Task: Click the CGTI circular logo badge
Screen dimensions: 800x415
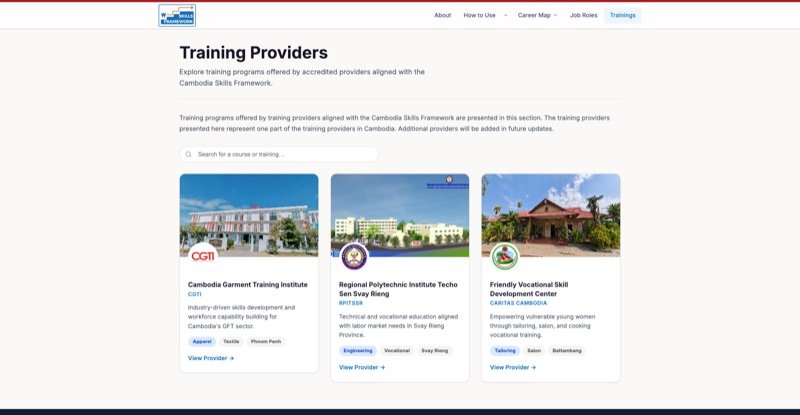Action: (203, 256)
